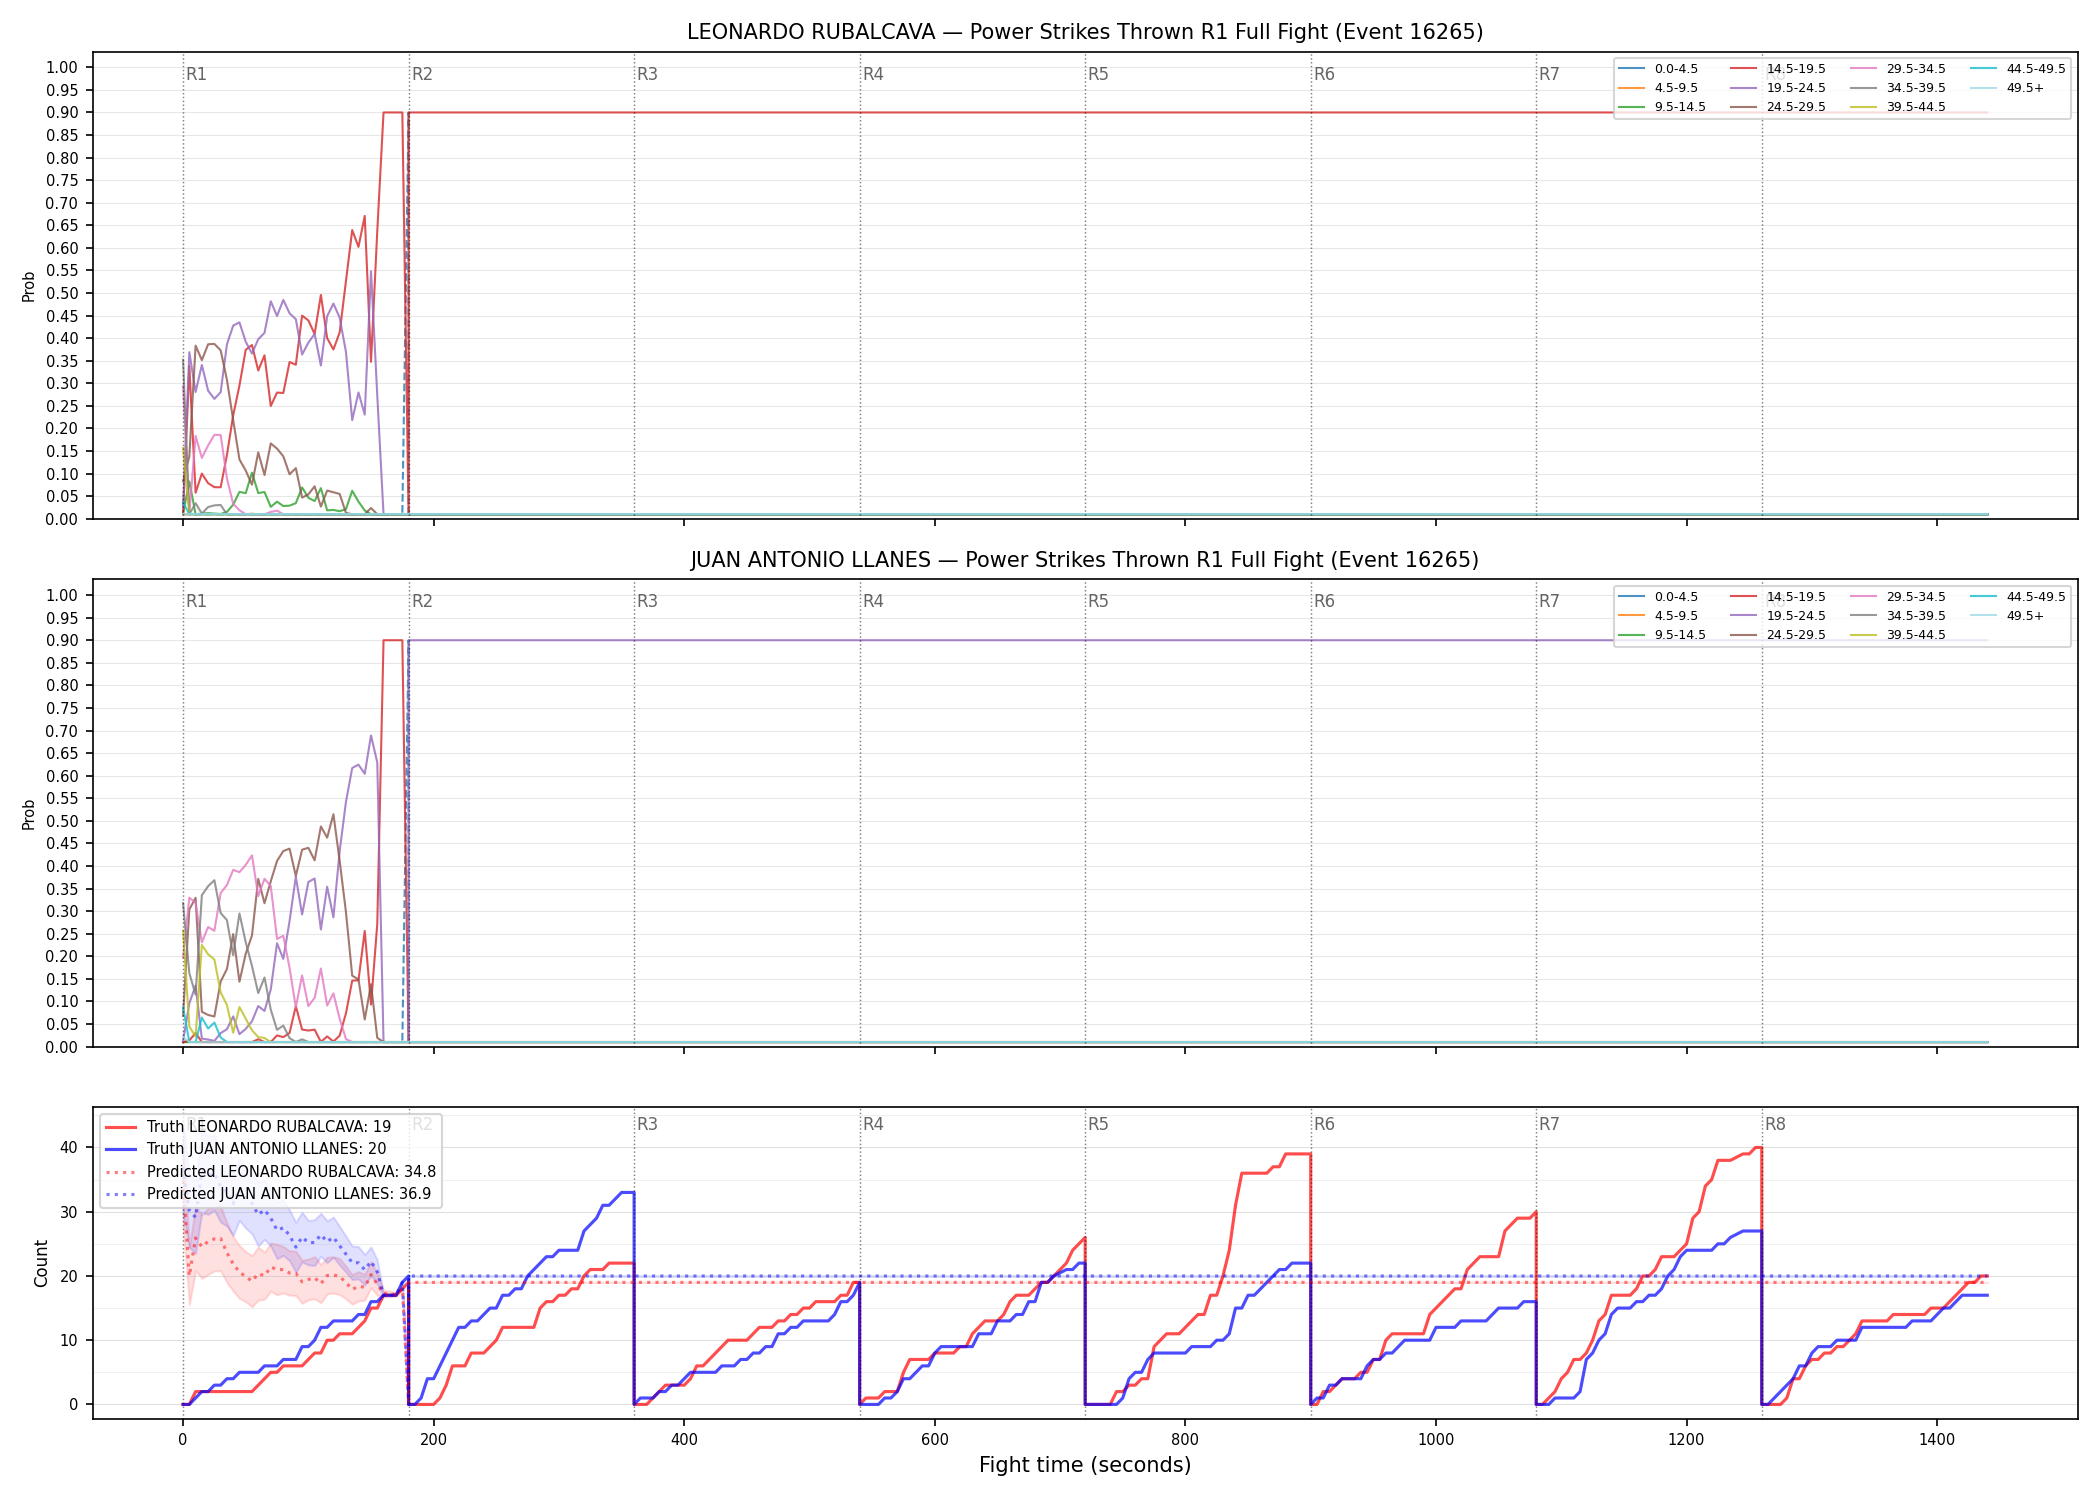Click Truth LEONARDO RUBALCAVA: 19 legend entry
The height and width of the screenshot is (1500, 2100).
248,1127
